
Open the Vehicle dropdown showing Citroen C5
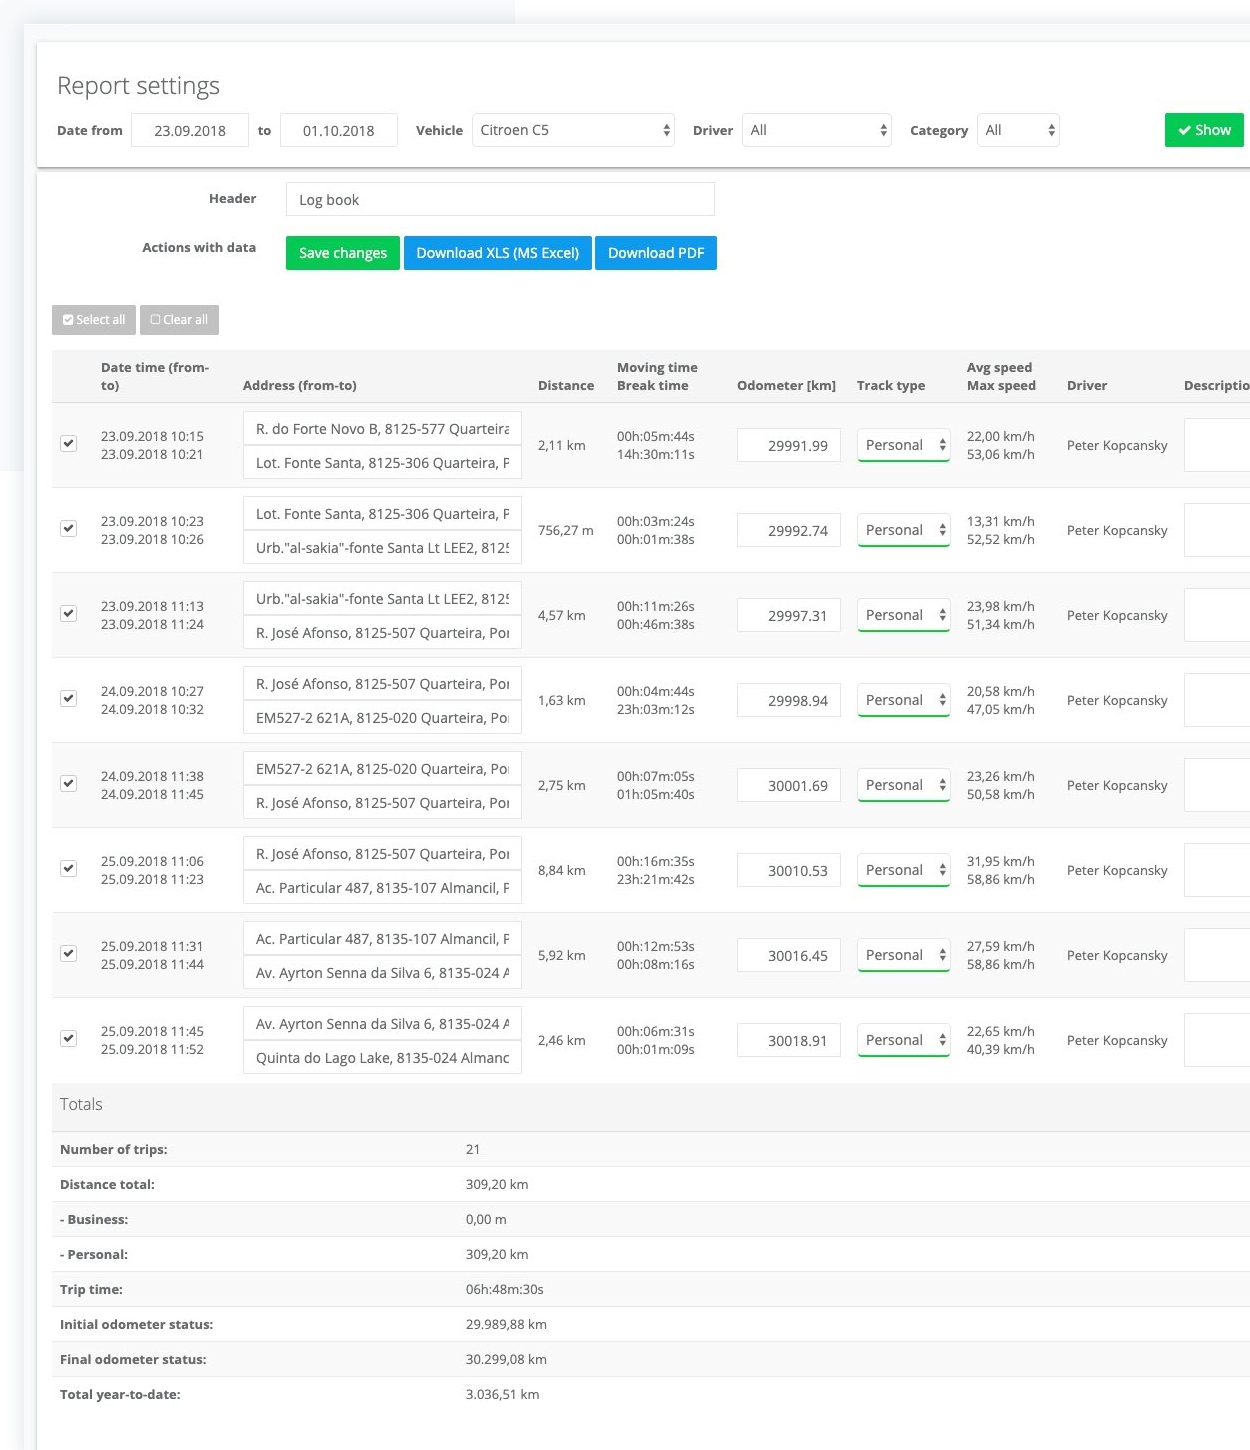[x=575, y=130]
